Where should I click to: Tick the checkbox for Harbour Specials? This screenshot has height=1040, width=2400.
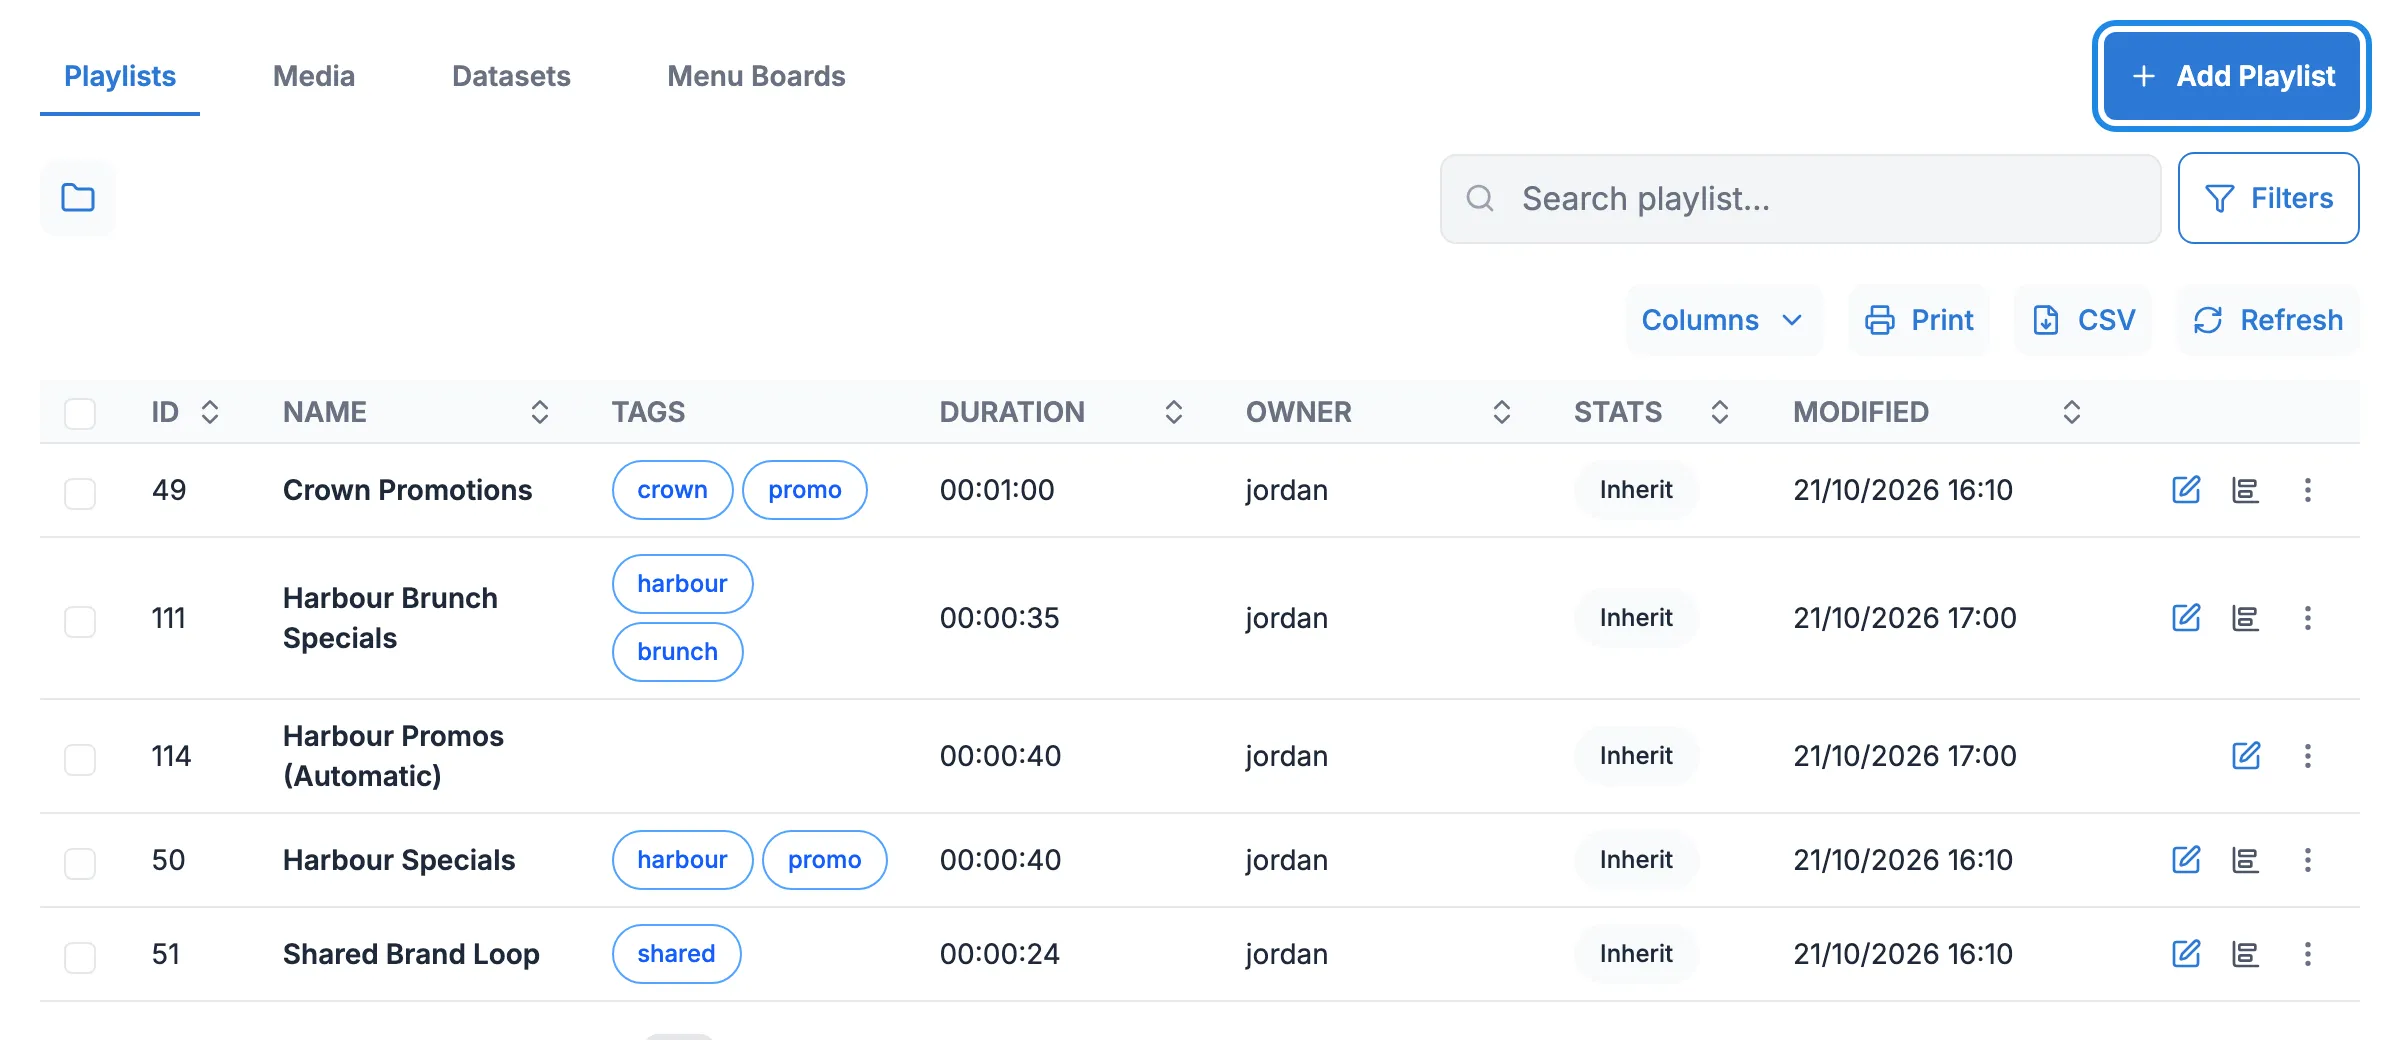[x=80, y=863]
